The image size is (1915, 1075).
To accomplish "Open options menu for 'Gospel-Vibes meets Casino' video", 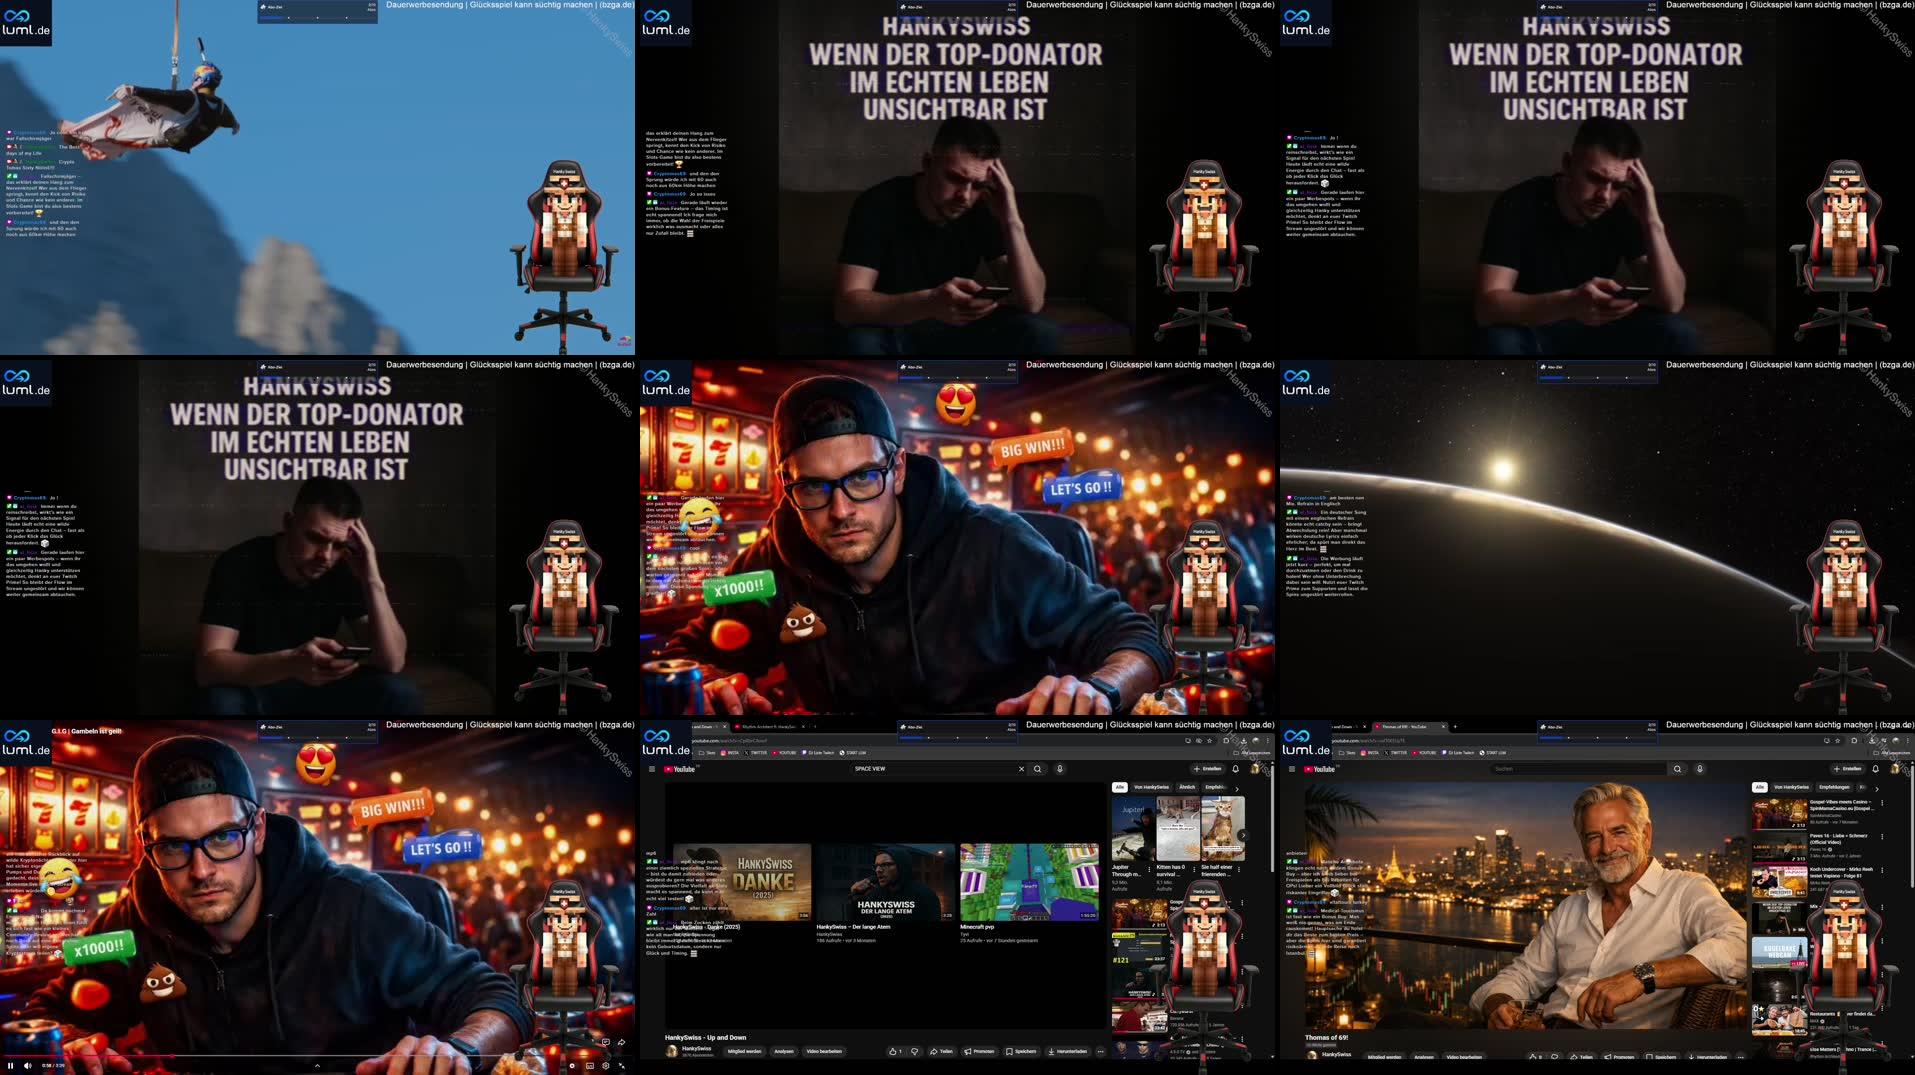I will point(1881,803).
